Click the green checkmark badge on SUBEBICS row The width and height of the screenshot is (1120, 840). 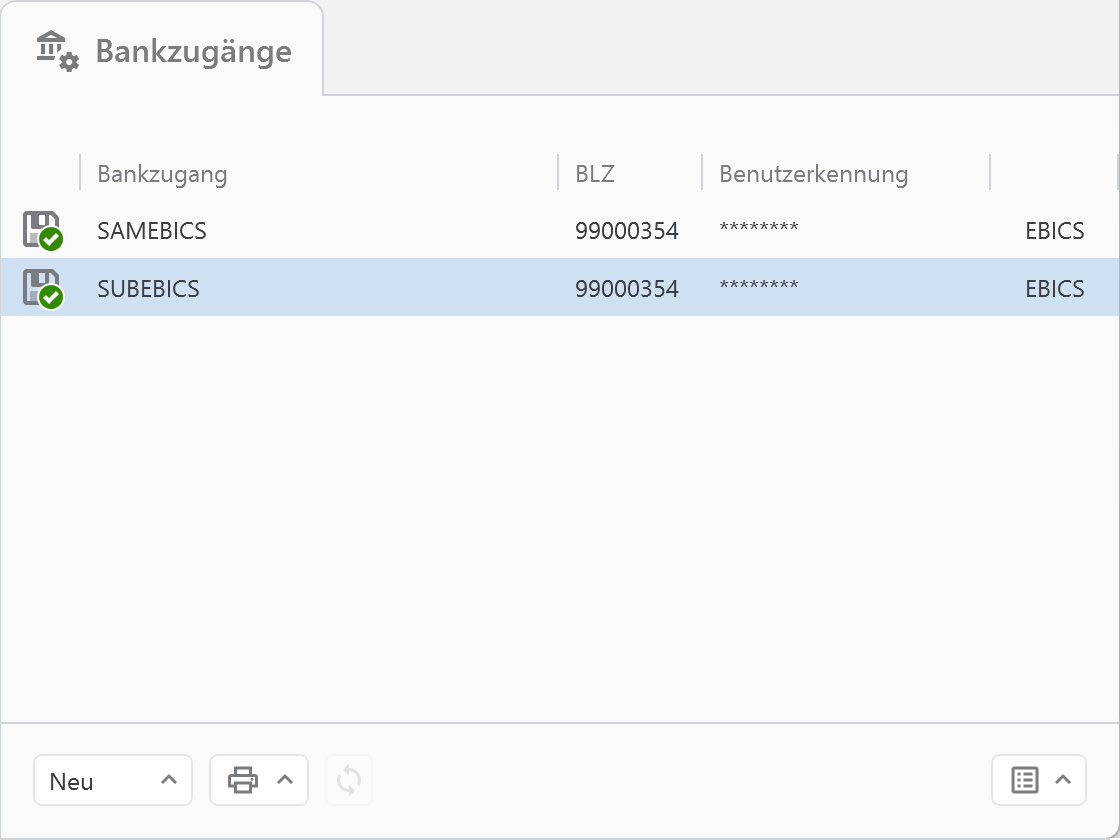coord(49,297)
